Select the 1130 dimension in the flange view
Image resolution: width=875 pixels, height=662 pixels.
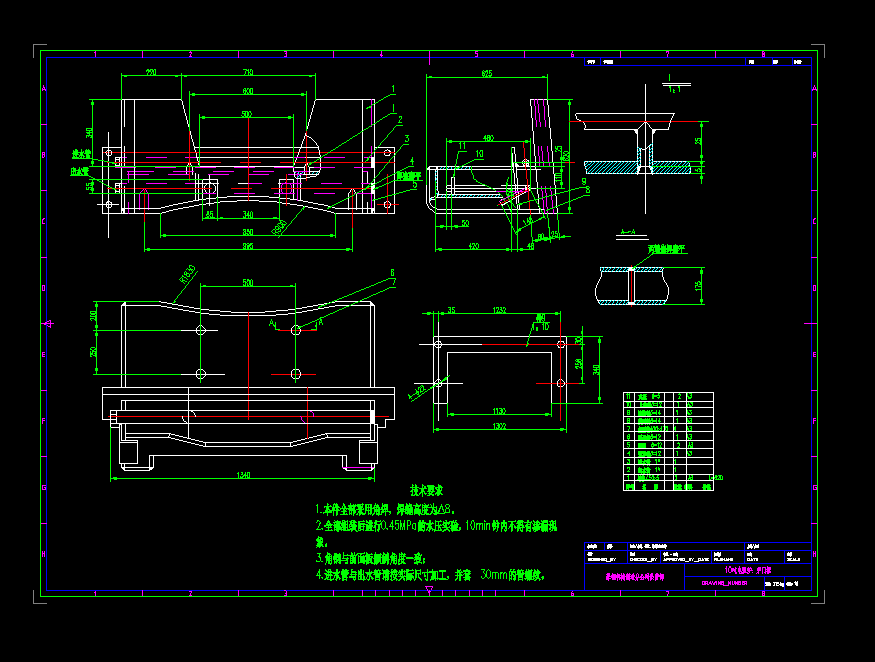[x=499, y=411]
